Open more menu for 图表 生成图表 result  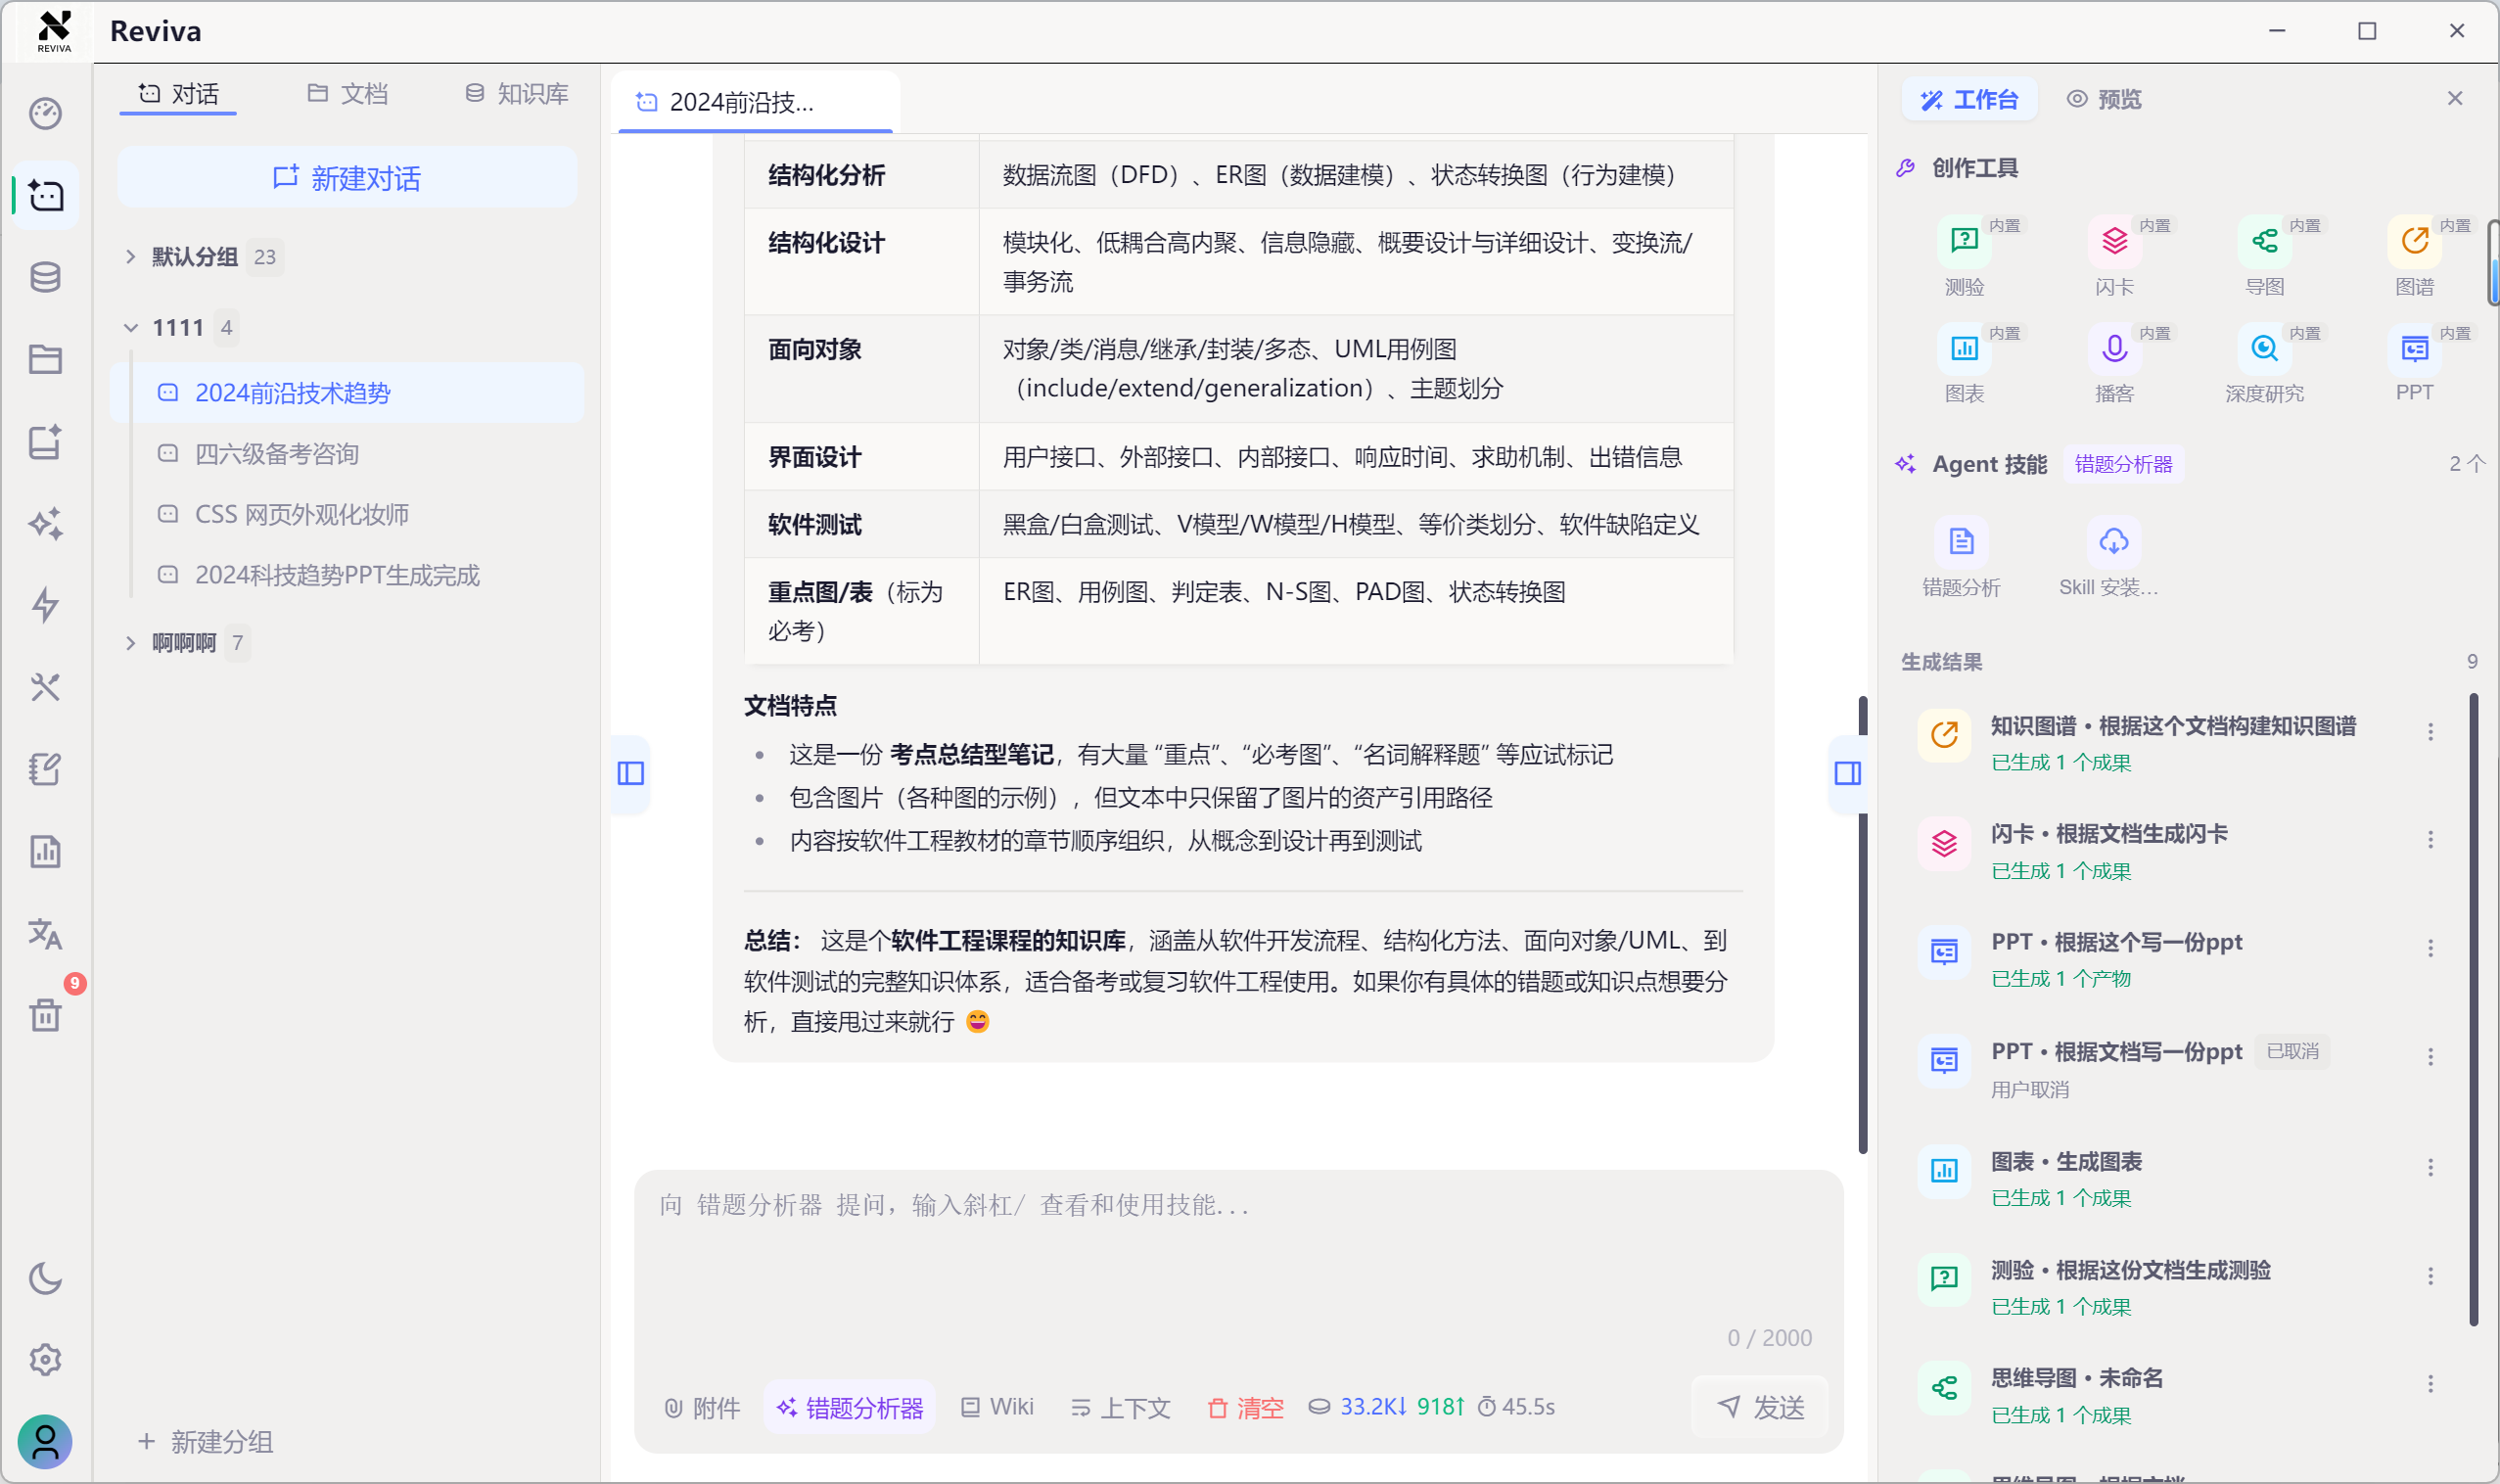coord(2430,1167)
